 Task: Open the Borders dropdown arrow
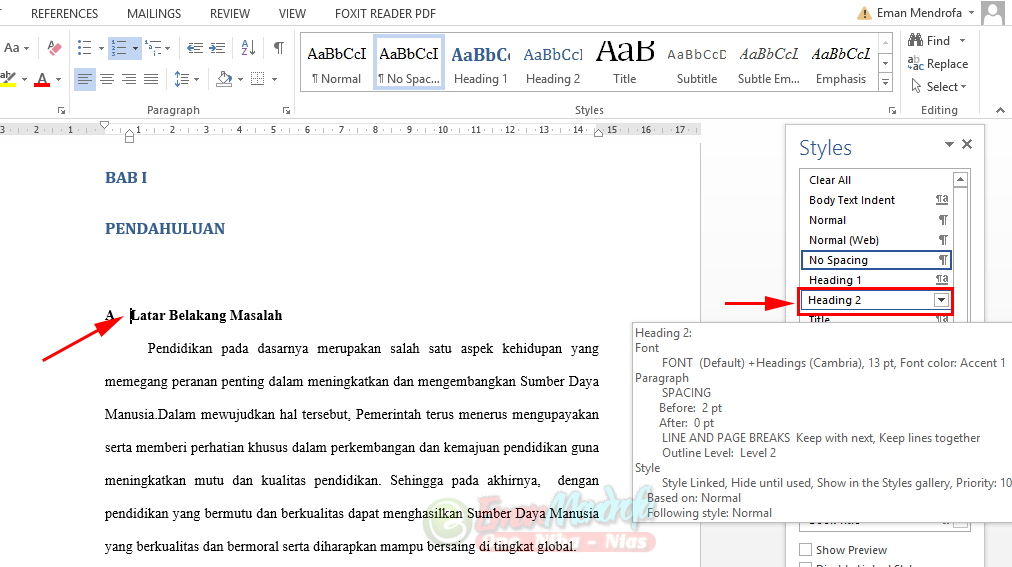pos(274,80)
